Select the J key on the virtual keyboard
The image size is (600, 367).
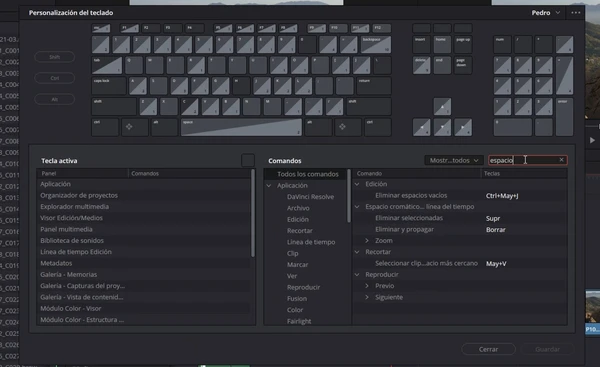(262, 86)
